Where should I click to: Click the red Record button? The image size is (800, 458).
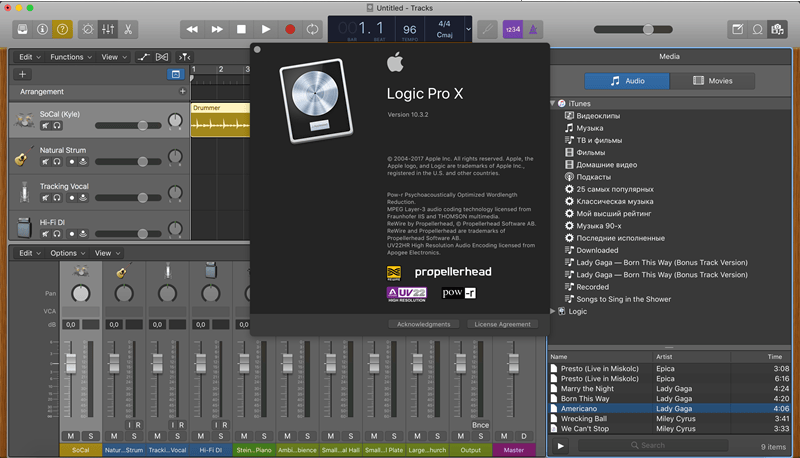pyautogui.click(x=290, y=30)
